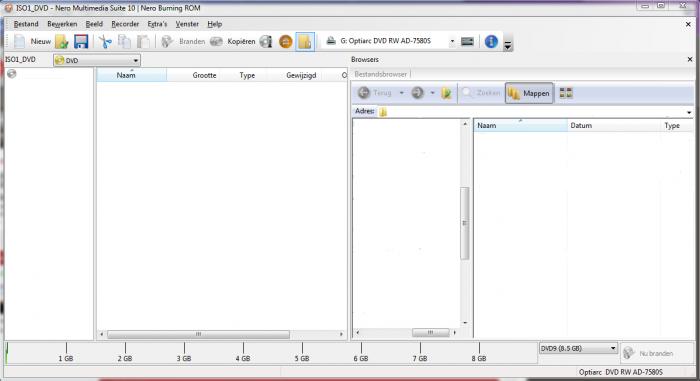Click the orange round eject icon
Viewport: 700px width, 381px height.
(x=286, y=42)
